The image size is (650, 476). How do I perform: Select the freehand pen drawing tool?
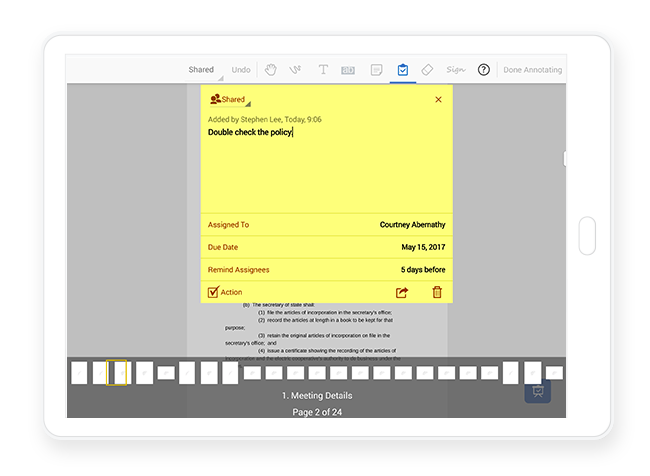click(x=295, y=70)
